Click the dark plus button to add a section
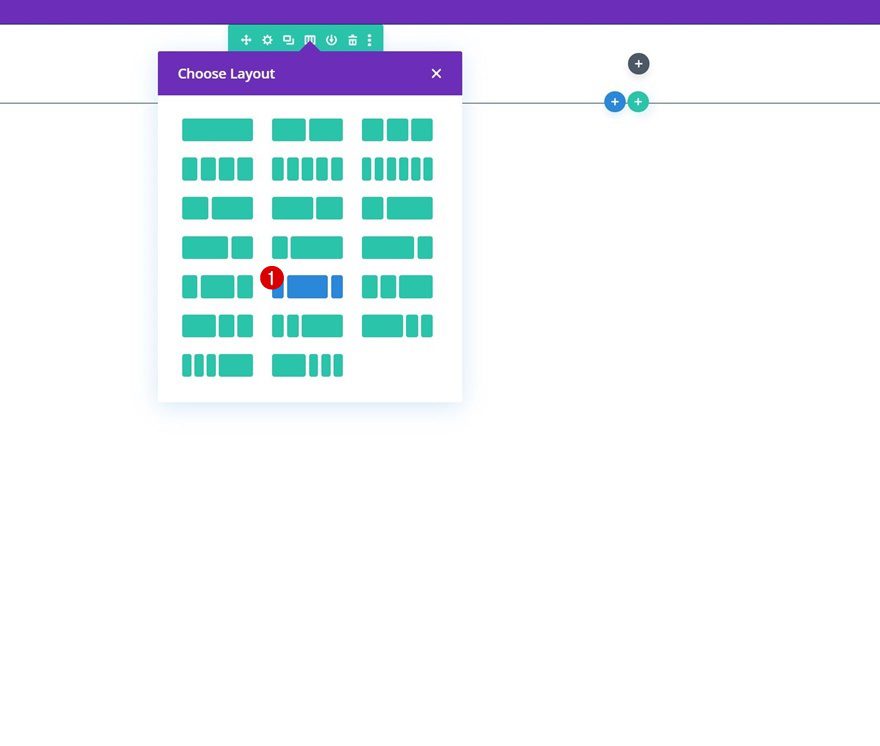 [638, 63]
